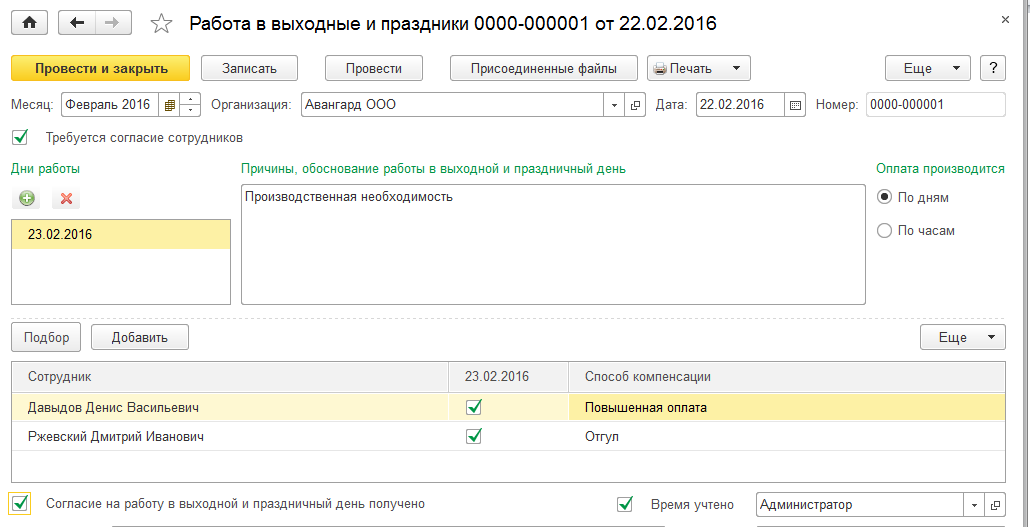Delete the work day with the red cross
Viewport: 1030px width, 527px height.
[x=66, y=198]
